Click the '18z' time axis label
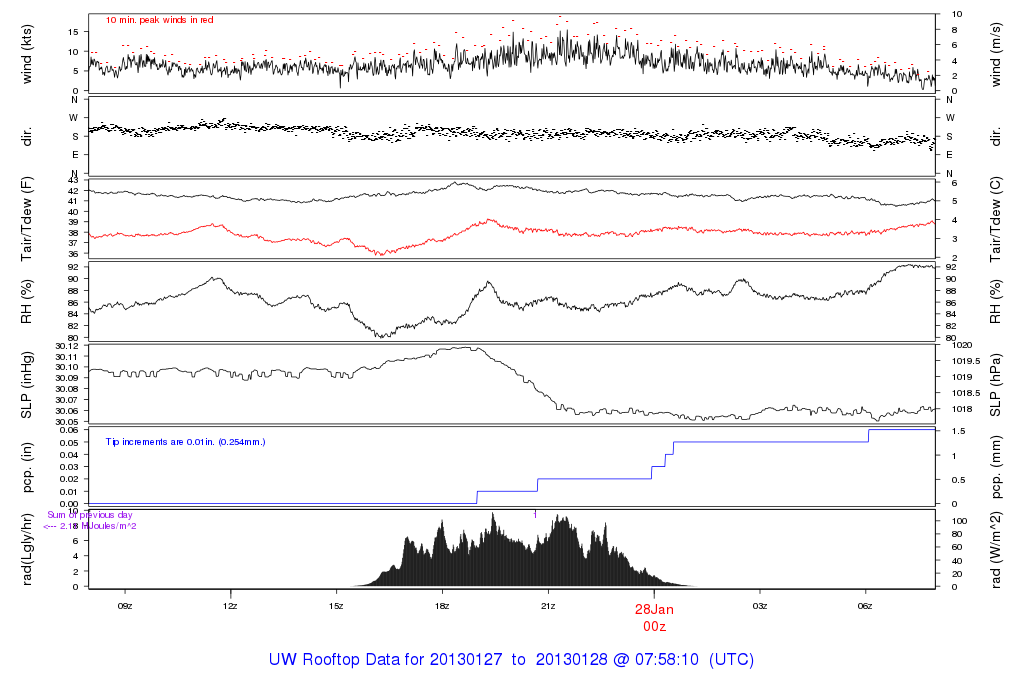The image size is (1024, 700). coord(442,606)
